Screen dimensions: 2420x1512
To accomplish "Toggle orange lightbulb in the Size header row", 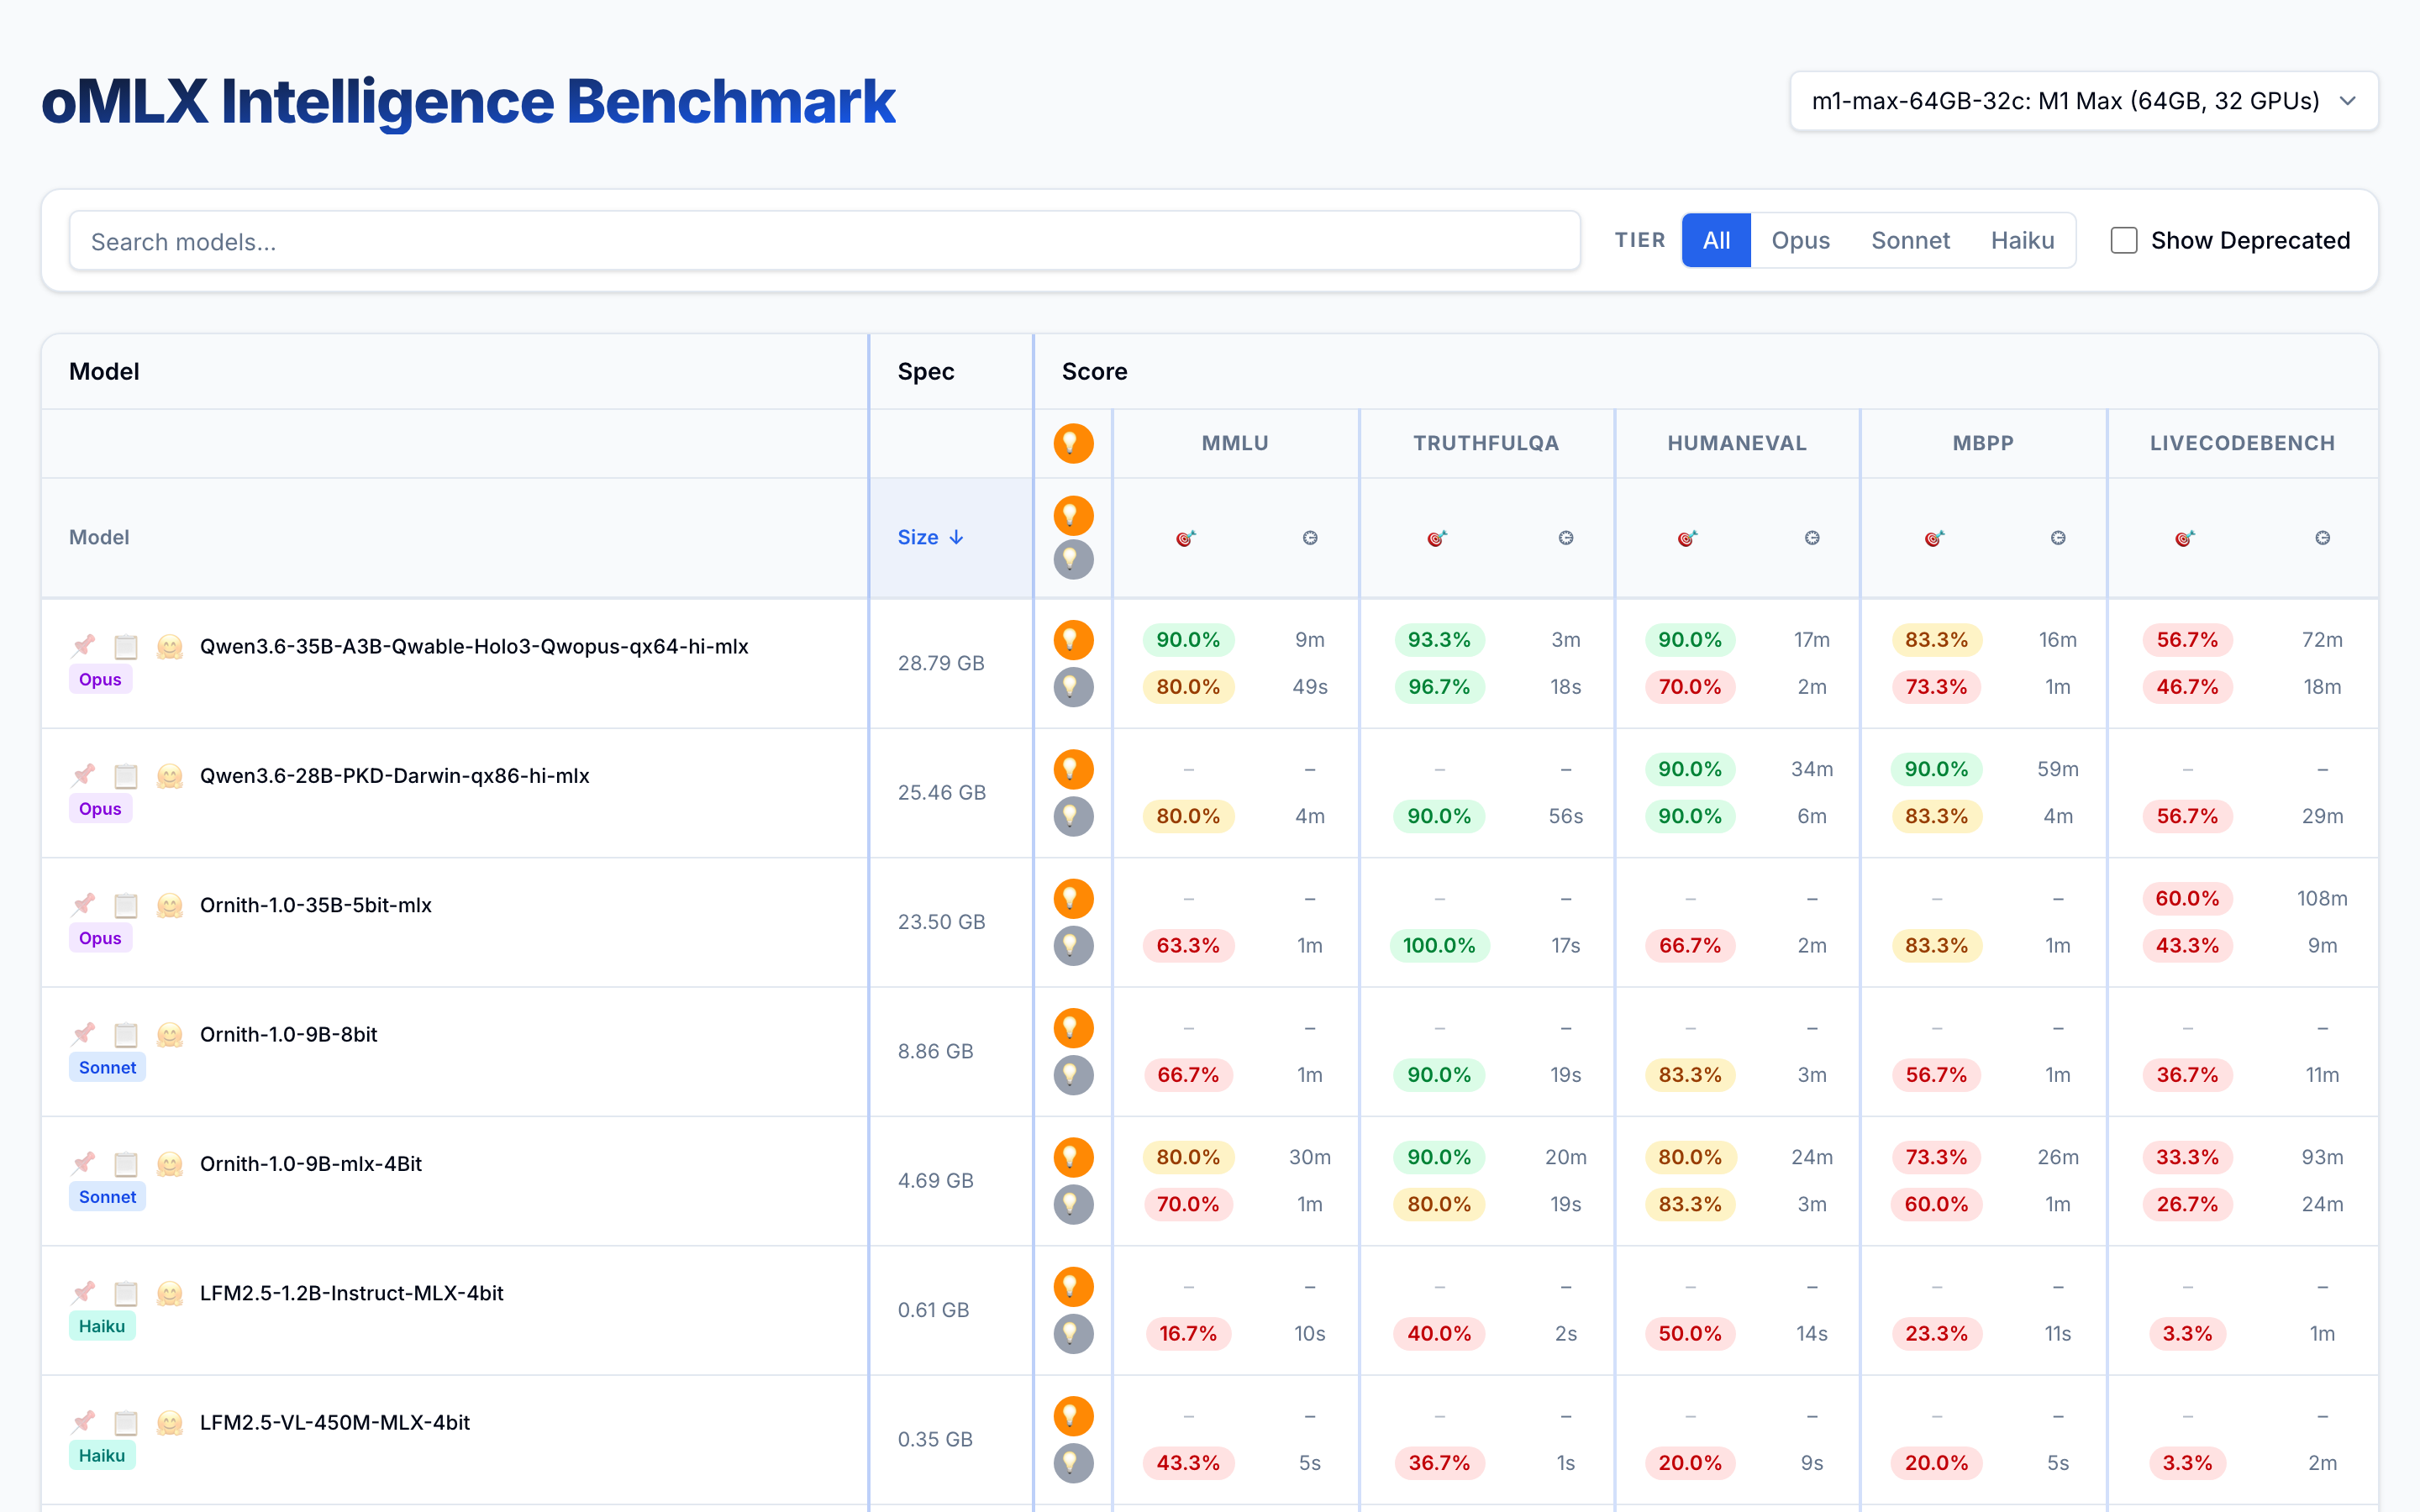I will pyautogui.click(x=1073, y=516).
